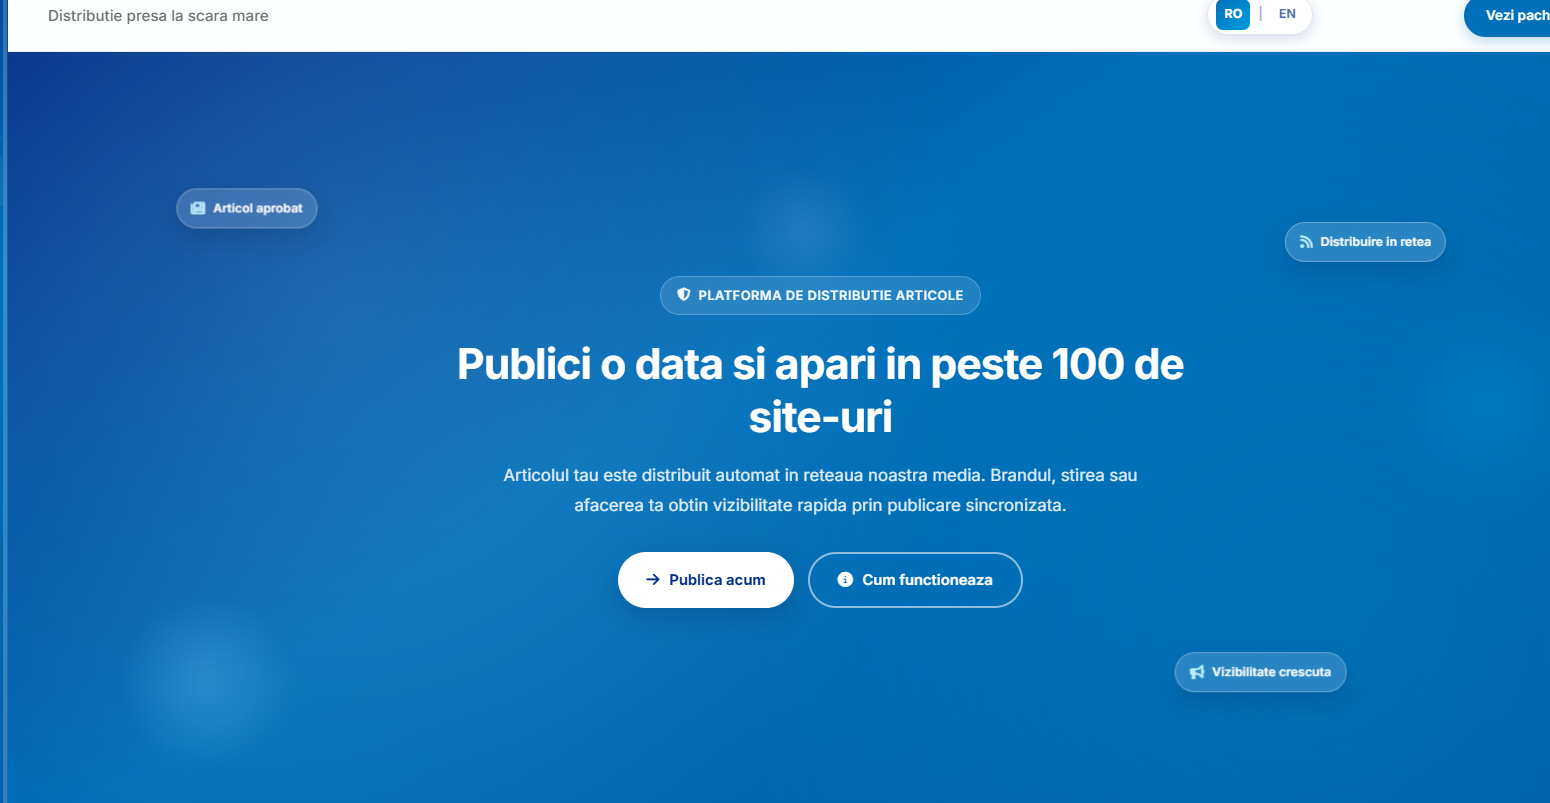Select the Distribuire in retea label text
Image resolution: width=1550 pixels, height=803 pixels.
(x=1375, y=242)
